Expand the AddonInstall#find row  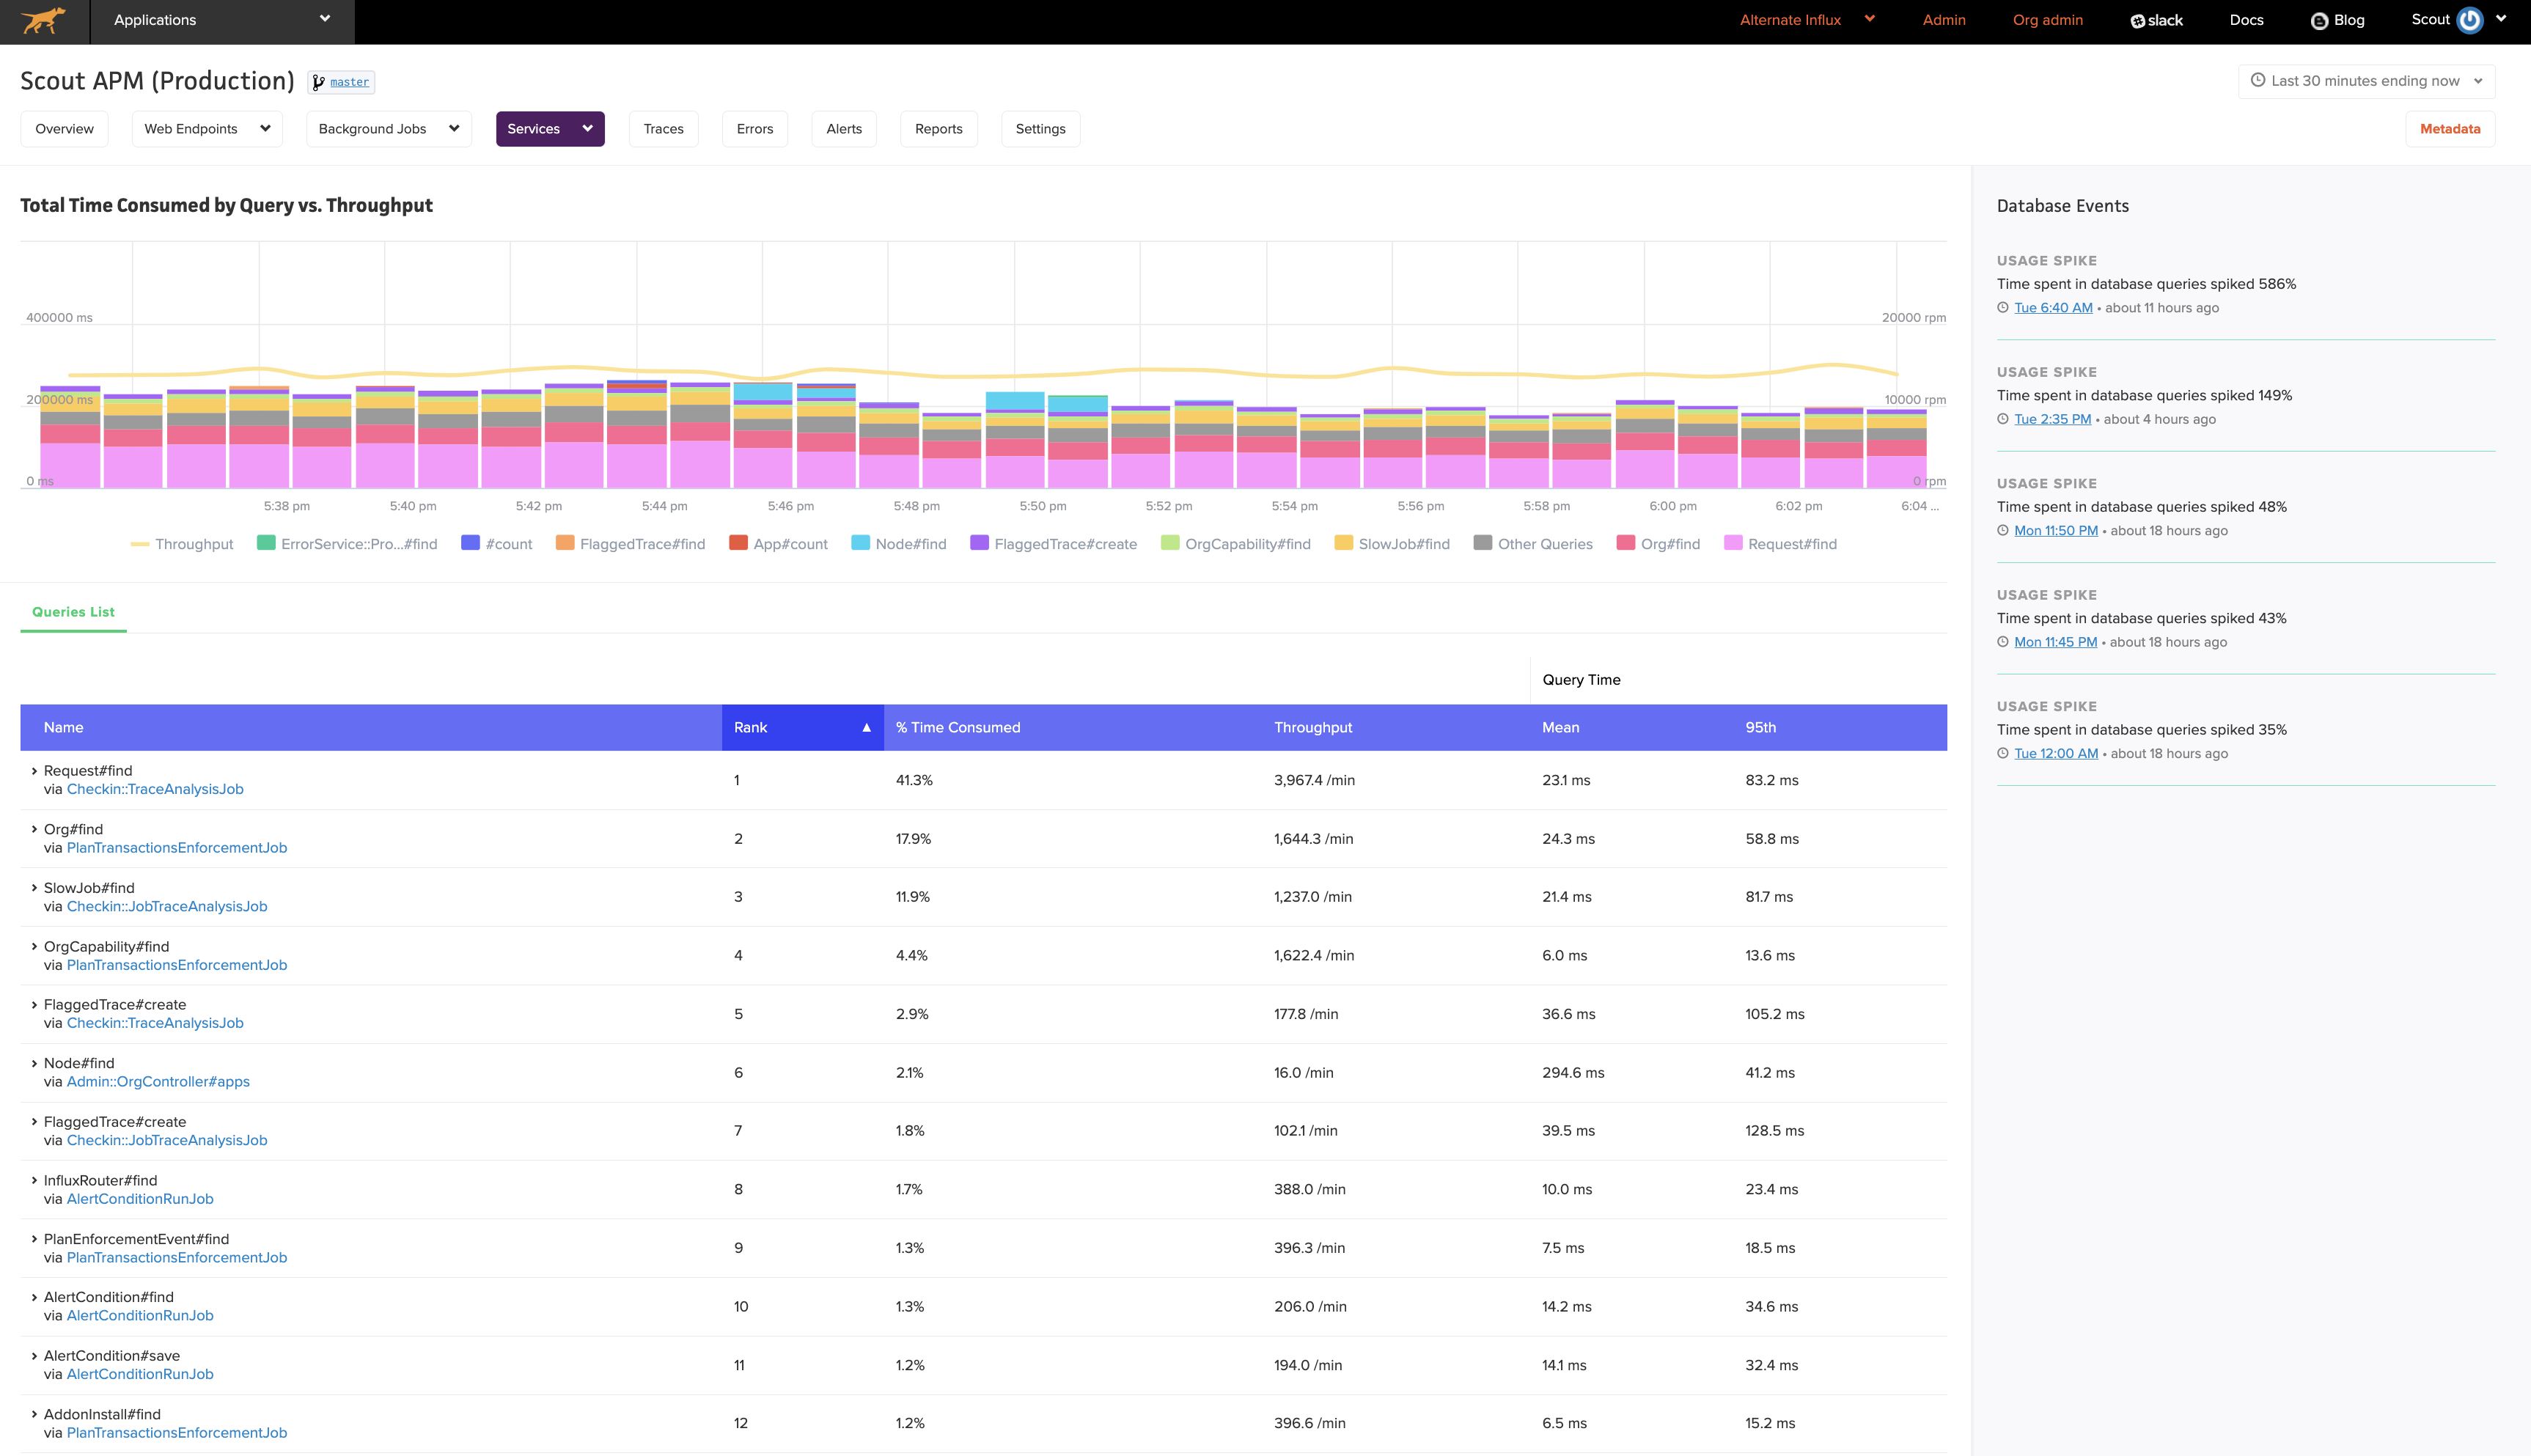point(34,1414)
